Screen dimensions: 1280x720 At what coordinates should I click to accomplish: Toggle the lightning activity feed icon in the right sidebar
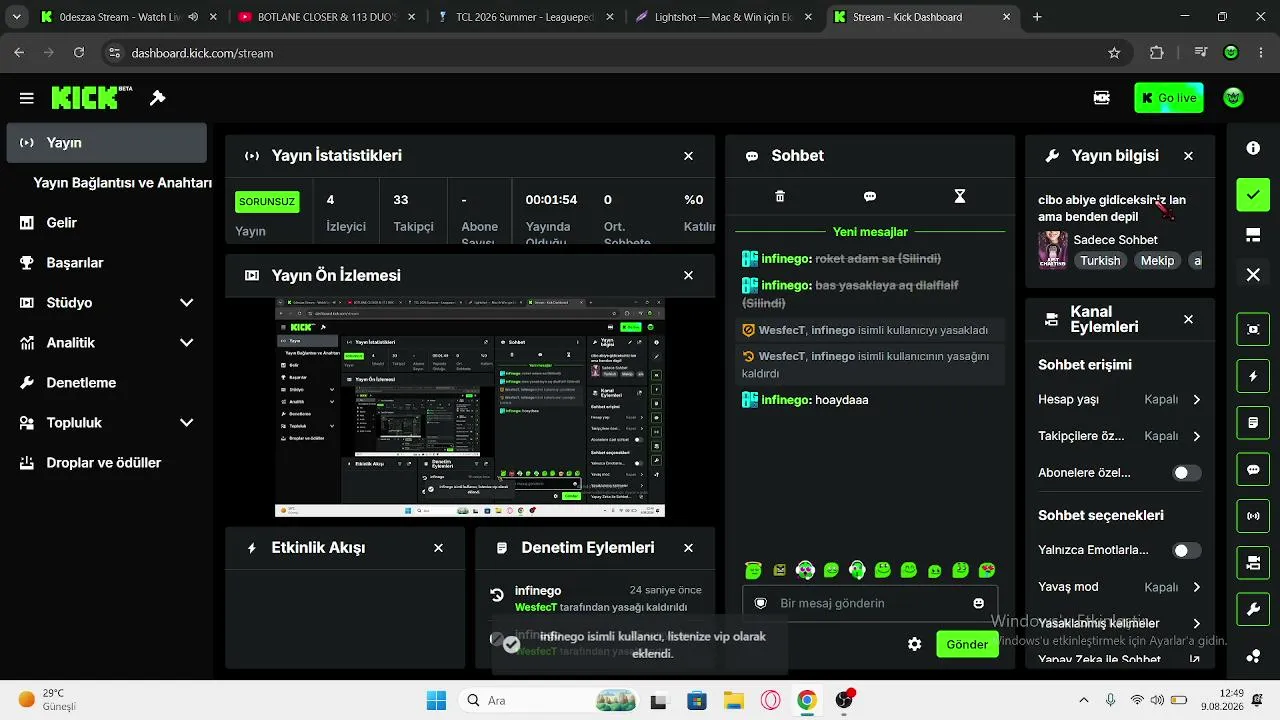tap(1253, 376)
